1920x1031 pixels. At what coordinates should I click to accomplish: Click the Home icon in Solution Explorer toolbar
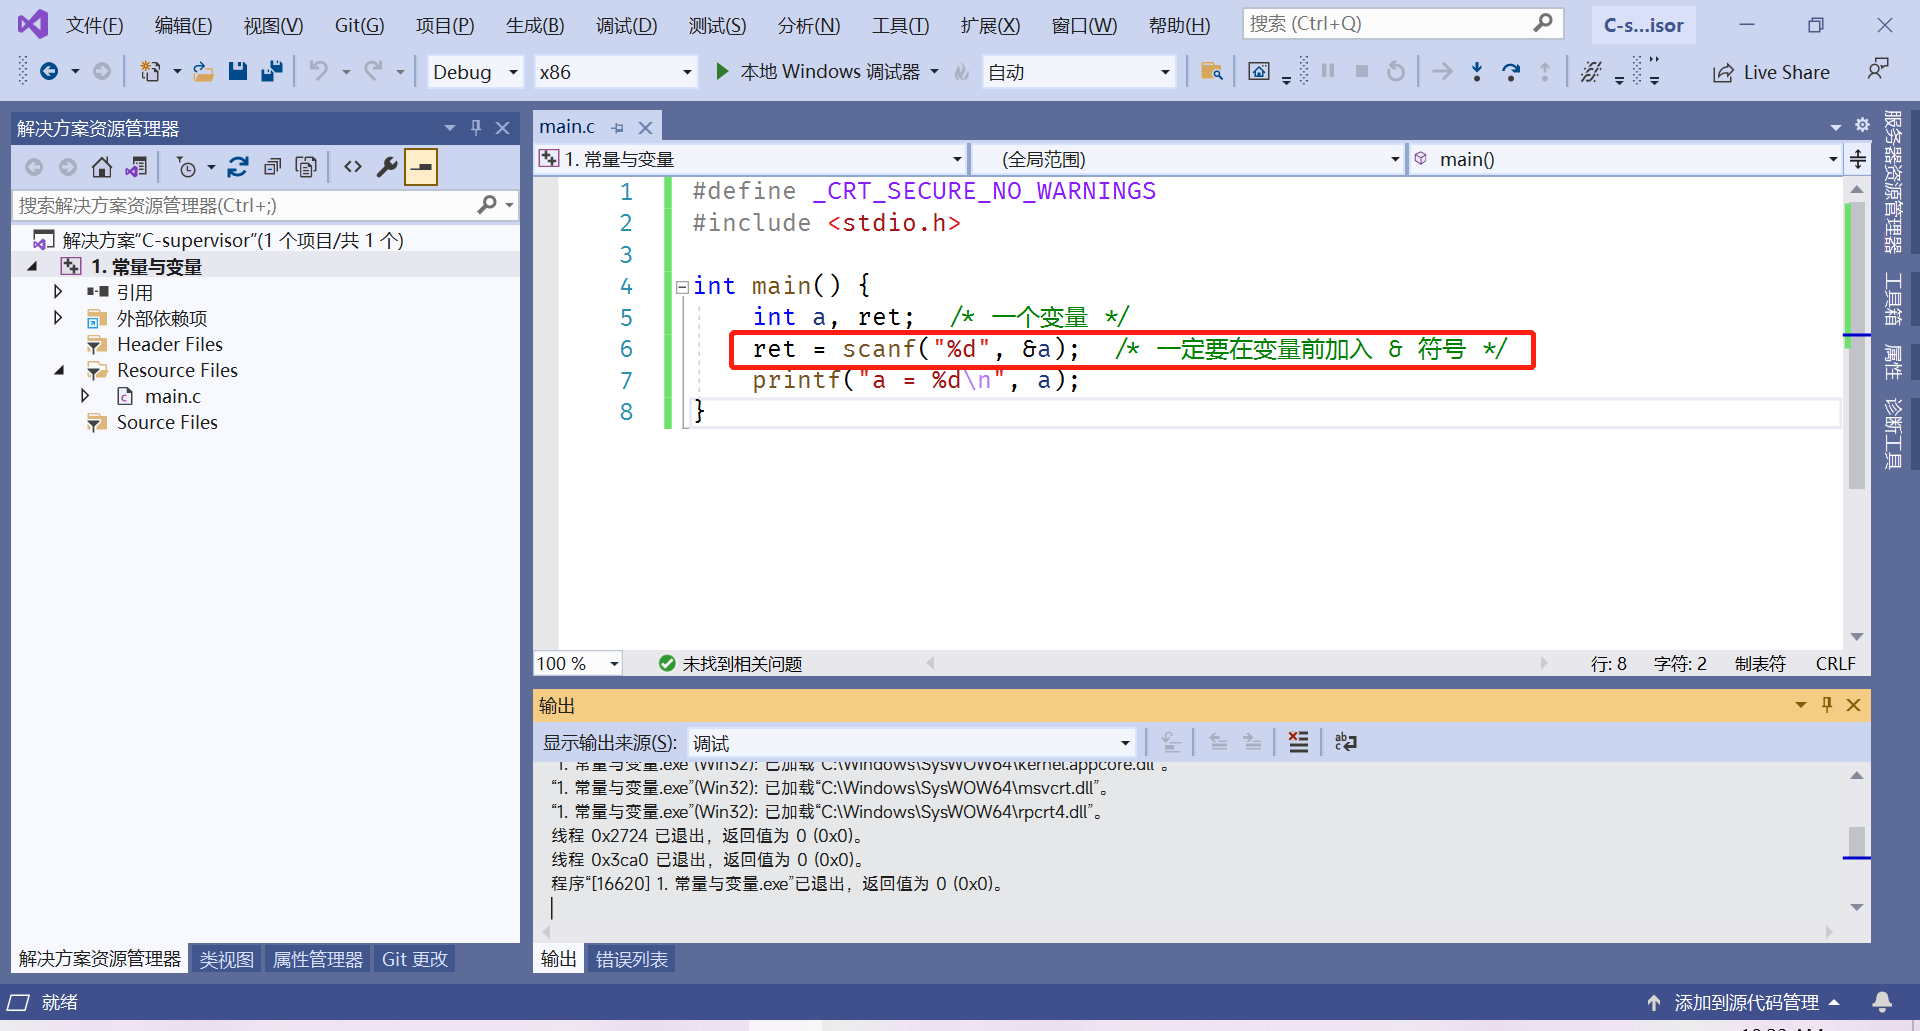(101, 167)
